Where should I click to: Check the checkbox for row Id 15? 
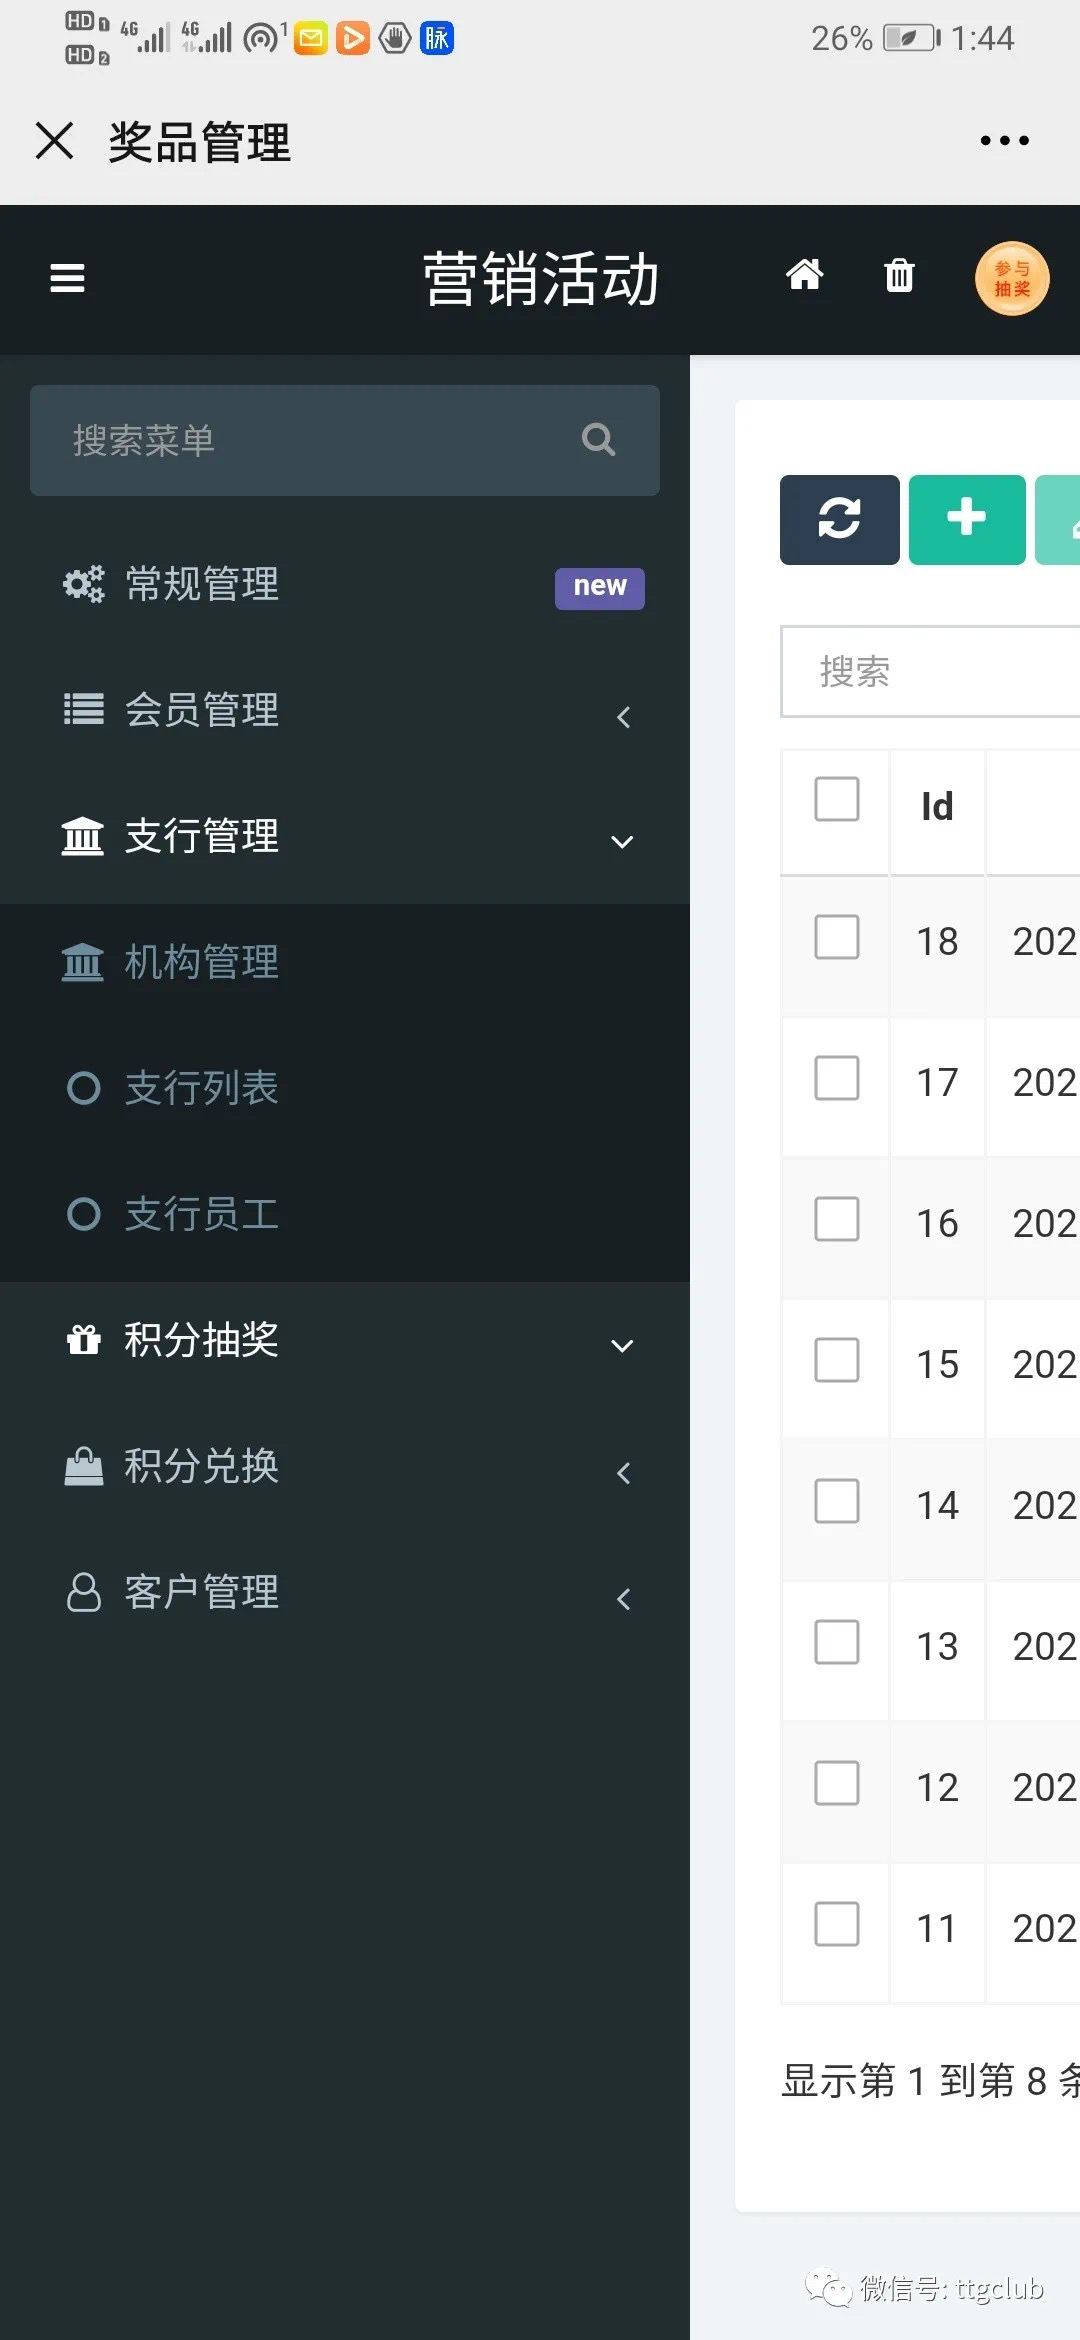[837, 1360]
